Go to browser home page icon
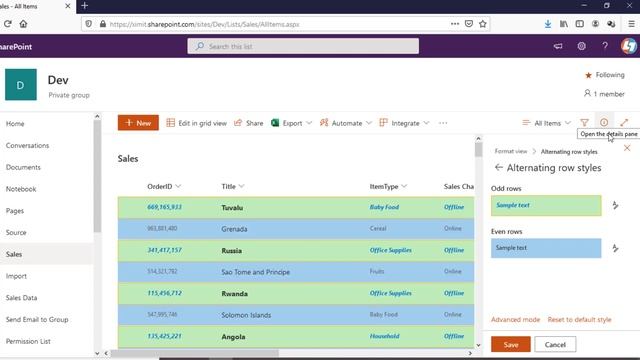This screenshot has width=640, height=360. [x=23, y=24]
